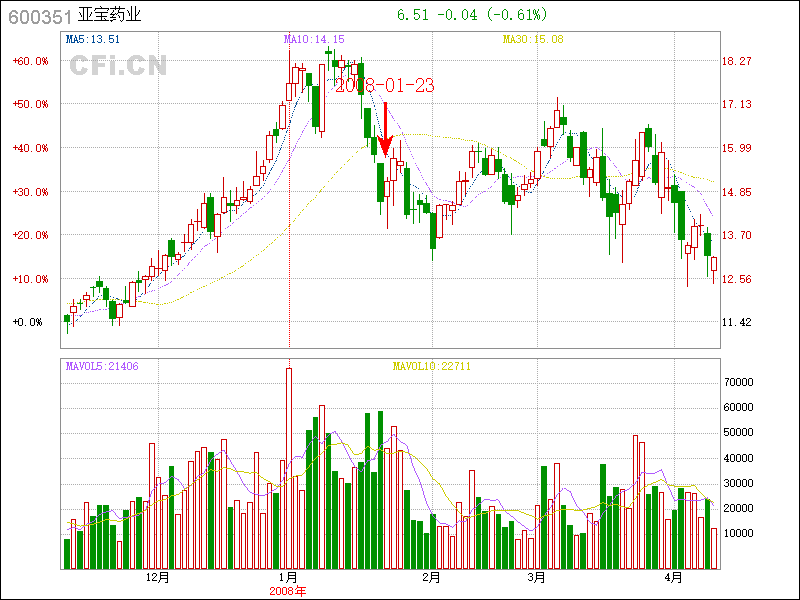Click the 60000 volume axis label

tap(739, 408)
